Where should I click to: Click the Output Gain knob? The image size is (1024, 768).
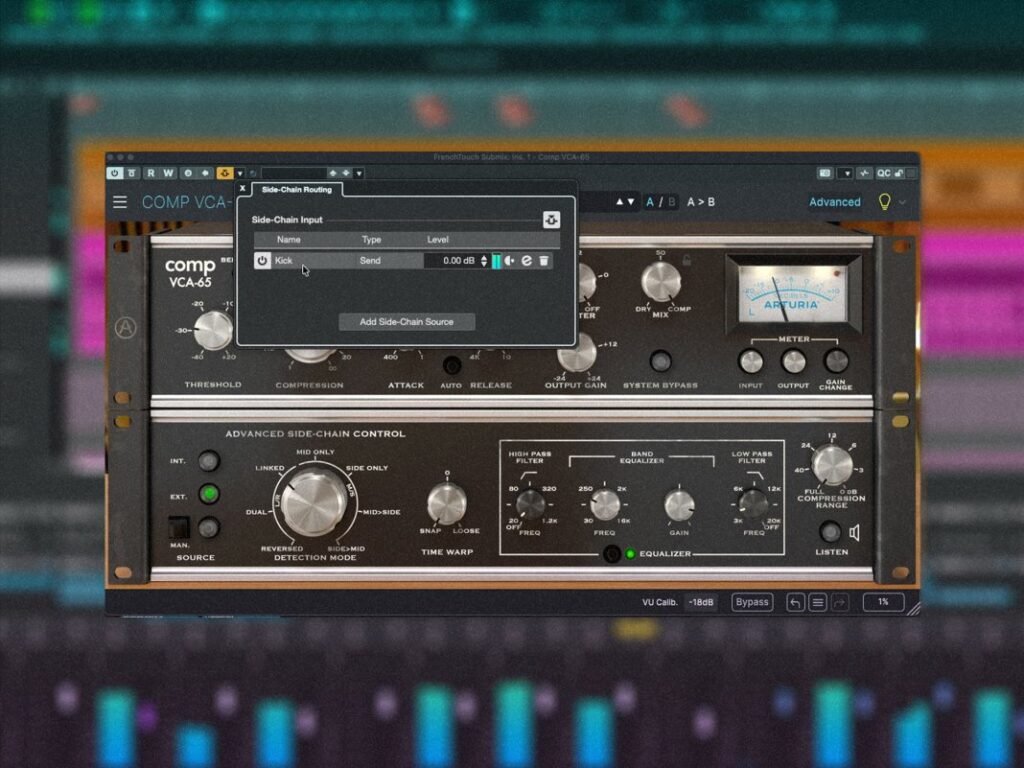(x=577, y=353)
